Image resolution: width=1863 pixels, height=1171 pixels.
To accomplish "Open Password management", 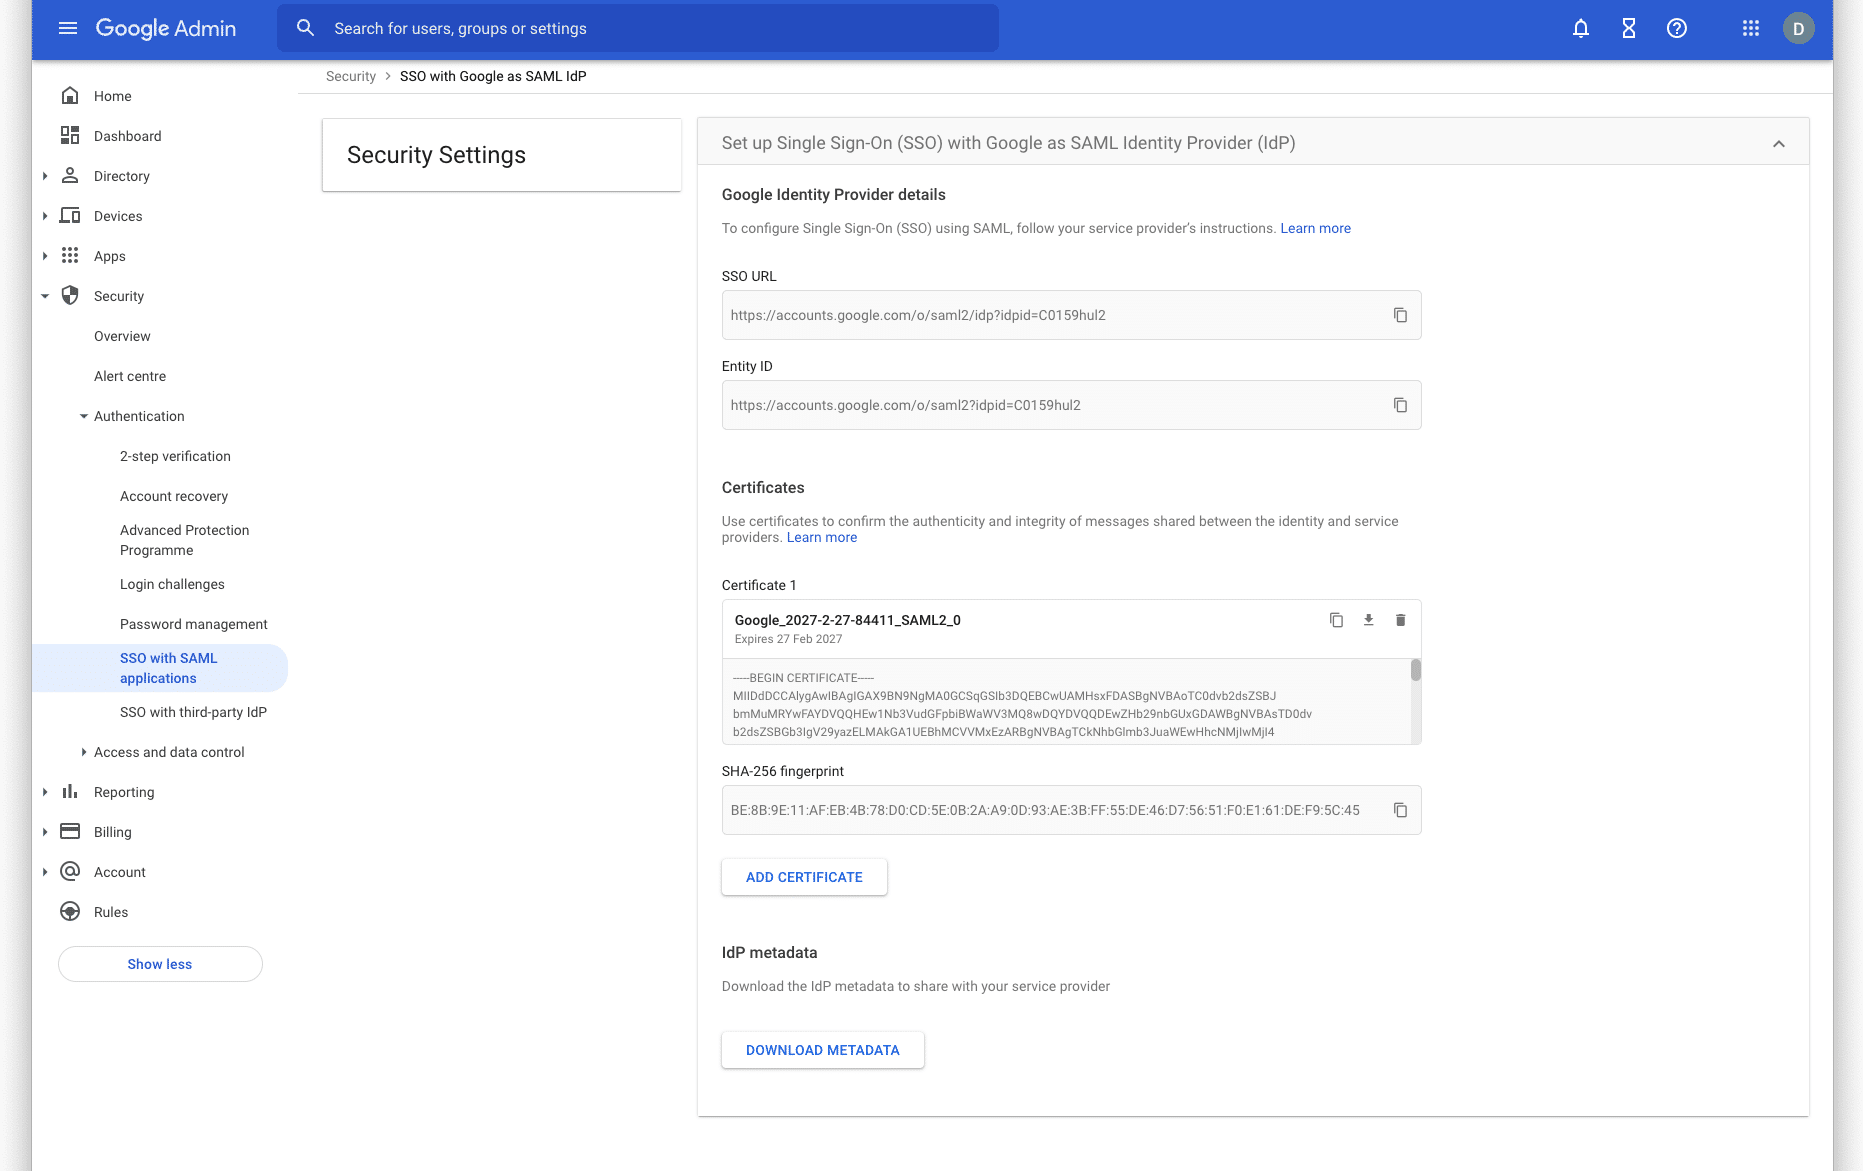I will 194,624.
